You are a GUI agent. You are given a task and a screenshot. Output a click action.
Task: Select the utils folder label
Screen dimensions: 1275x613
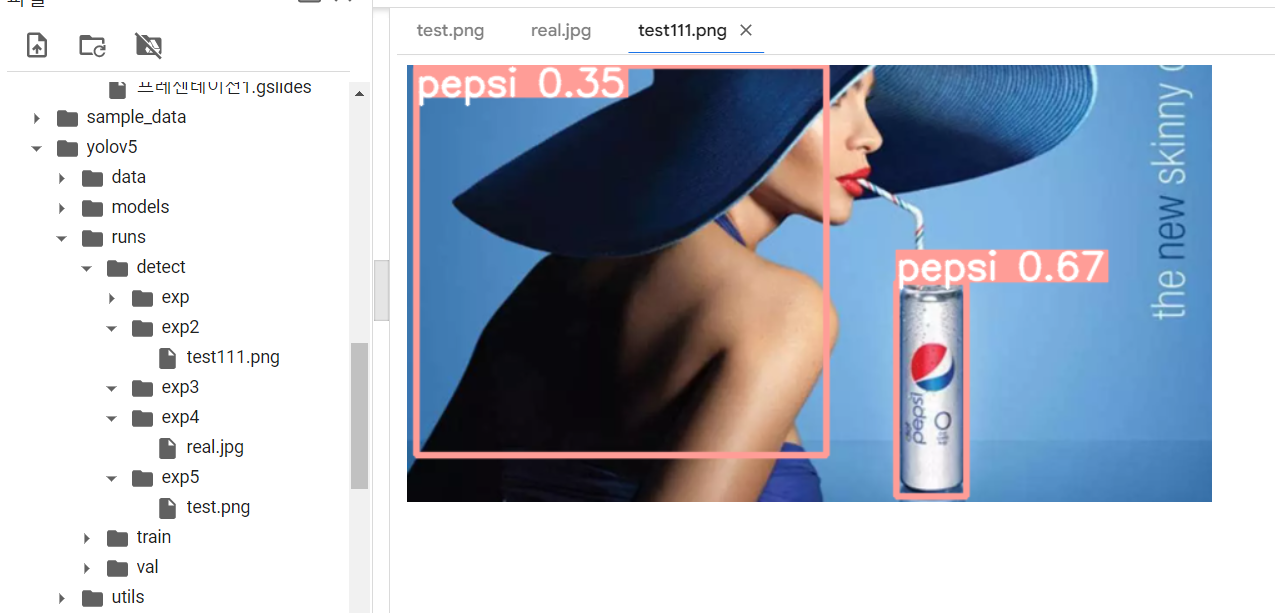tap(128, 597)
